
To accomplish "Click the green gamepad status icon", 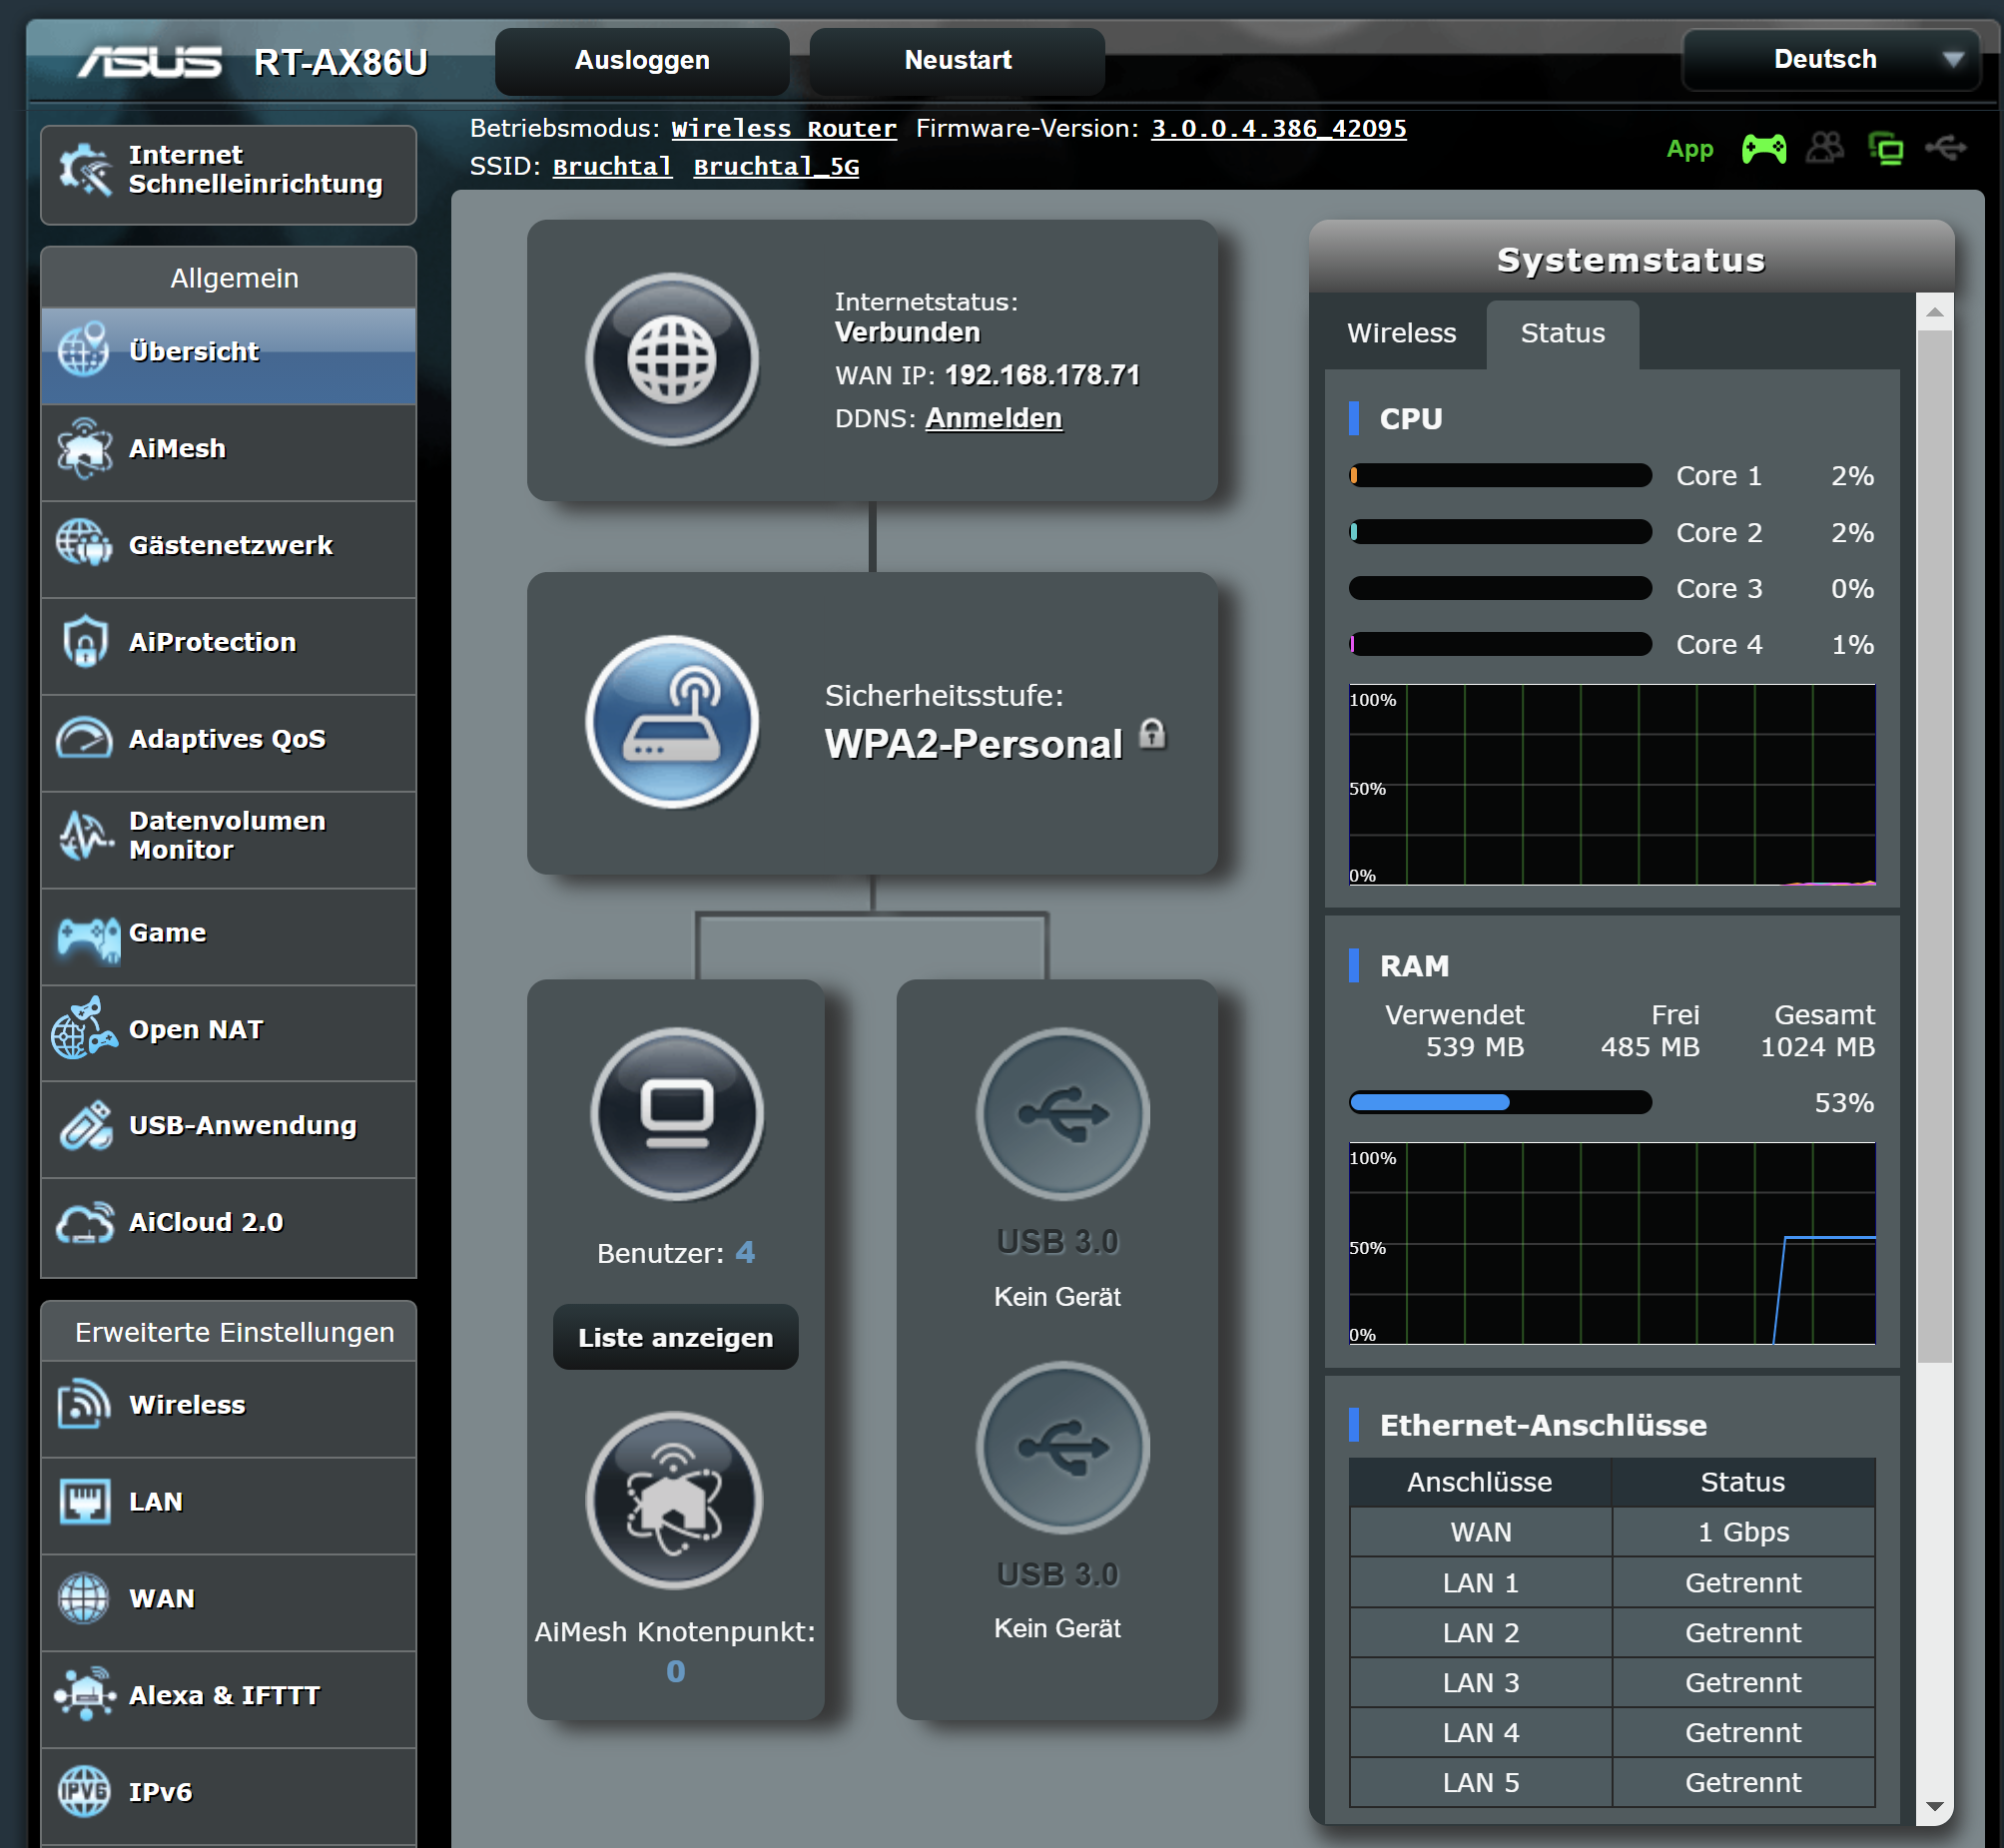I will (1764, 149).
